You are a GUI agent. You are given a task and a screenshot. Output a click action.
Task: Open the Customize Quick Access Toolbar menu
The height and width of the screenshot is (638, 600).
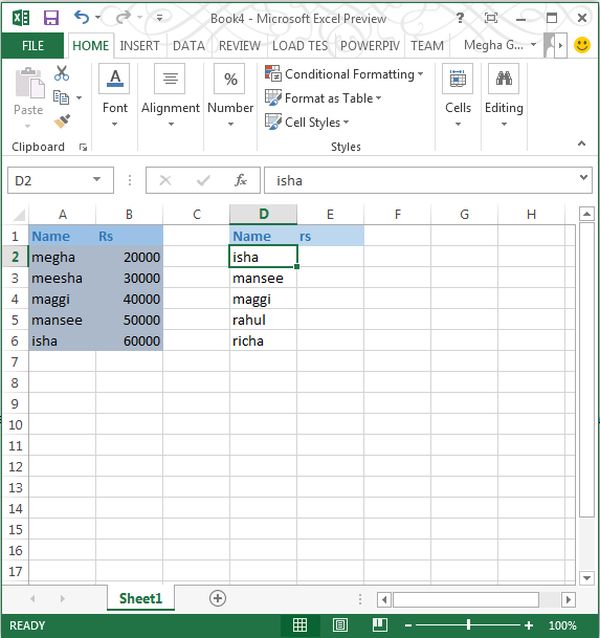[x=159, y=17]
